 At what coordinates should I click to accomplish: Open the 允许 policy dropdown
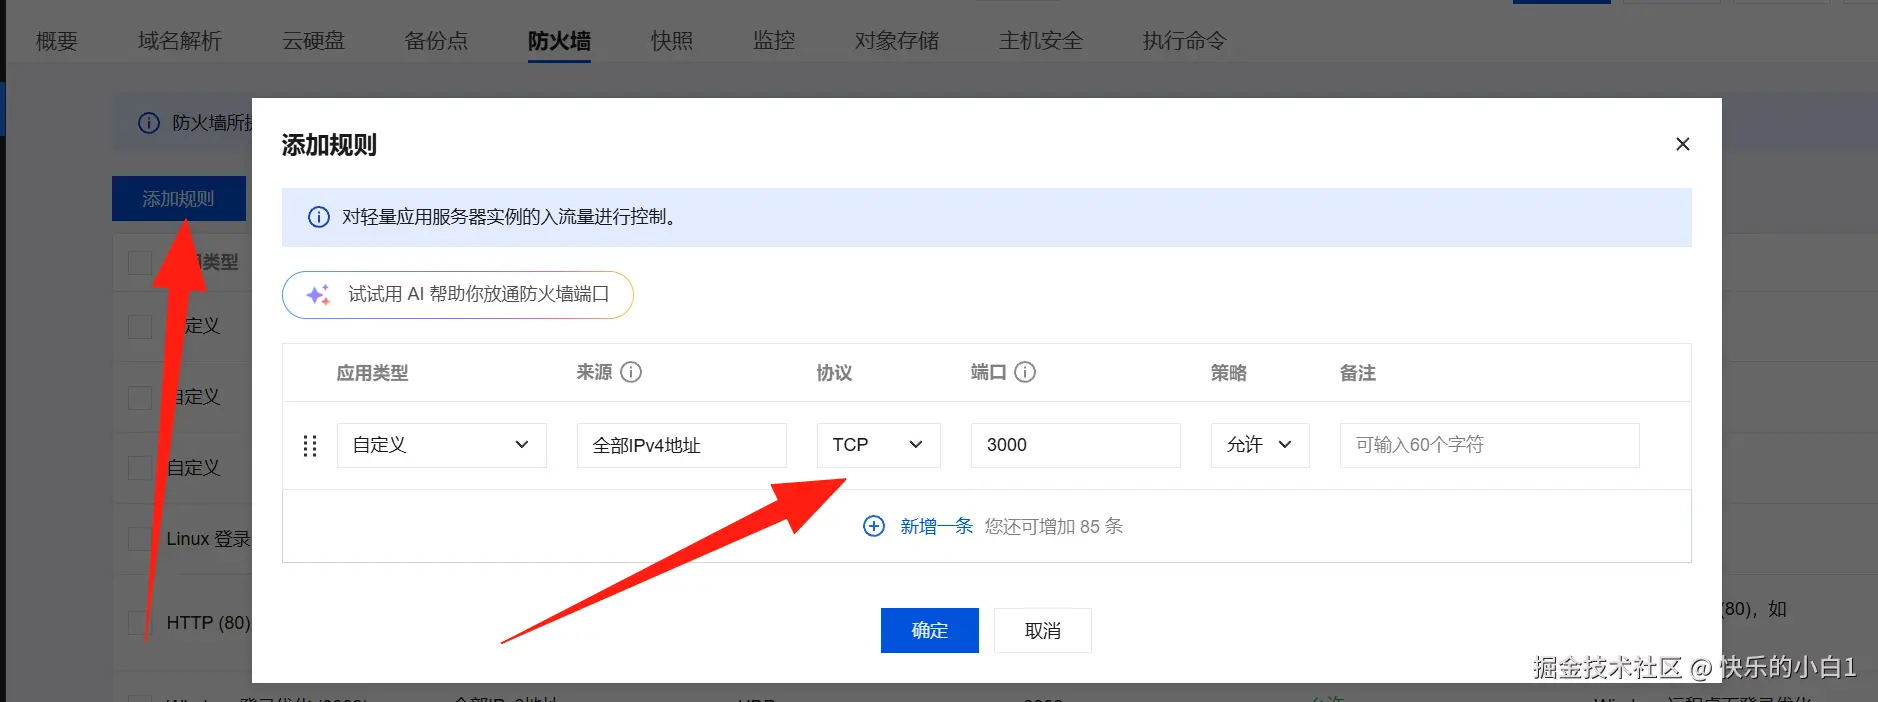click(1260, 445)
